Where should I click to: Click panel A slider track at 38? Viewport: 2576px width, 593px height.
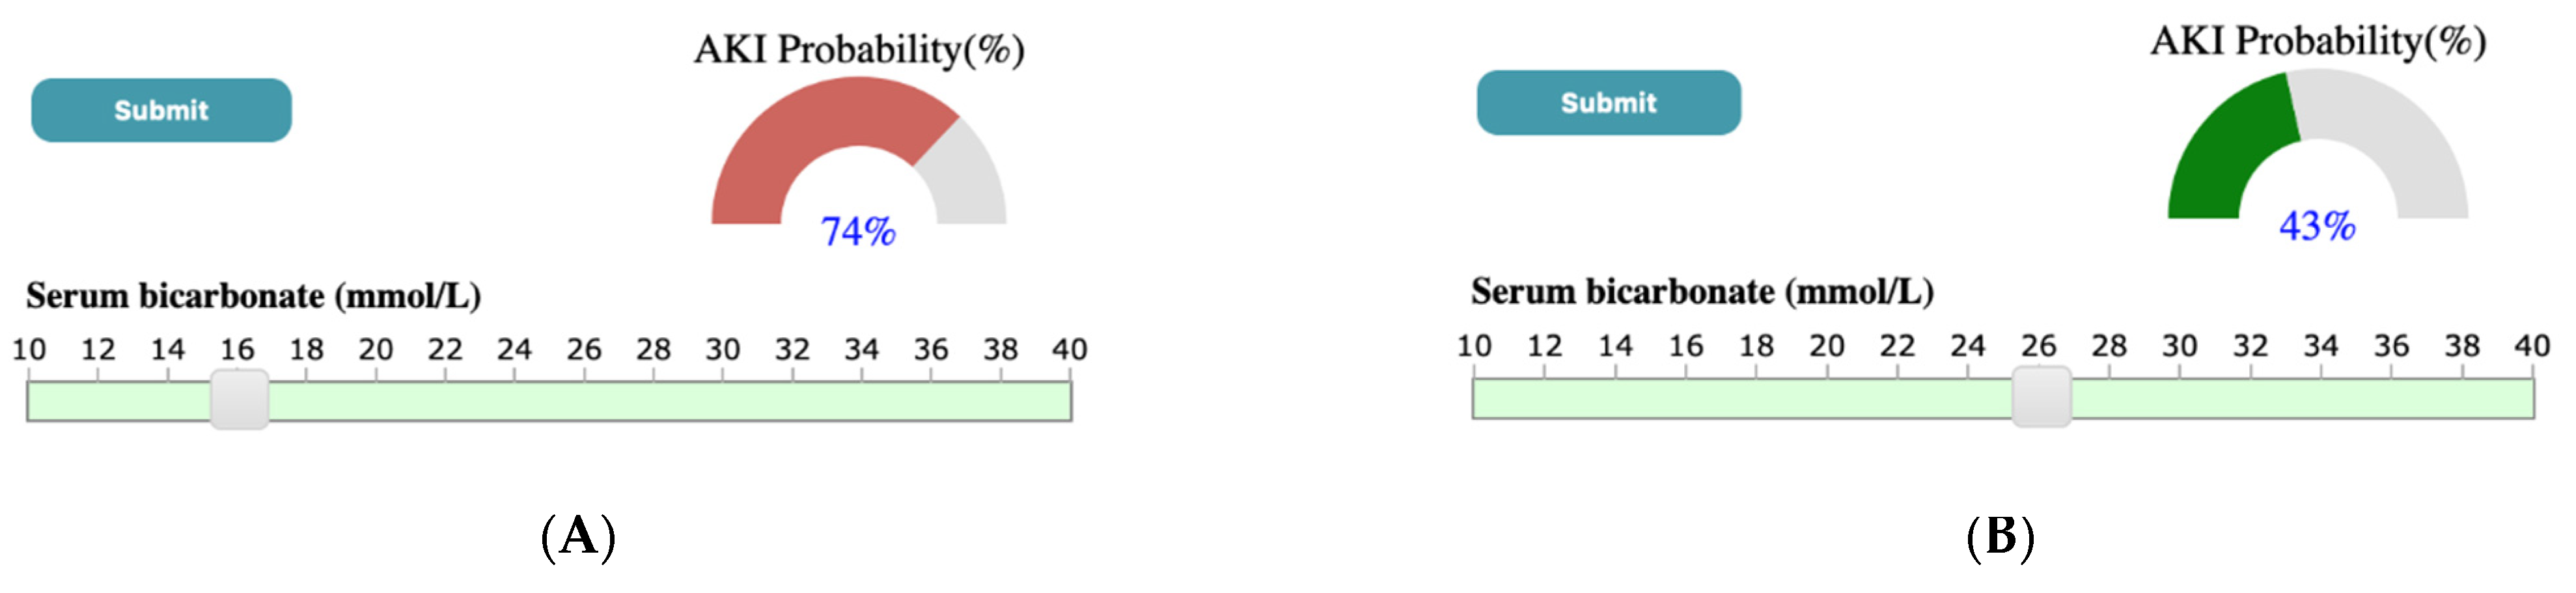pos(1000,401)
